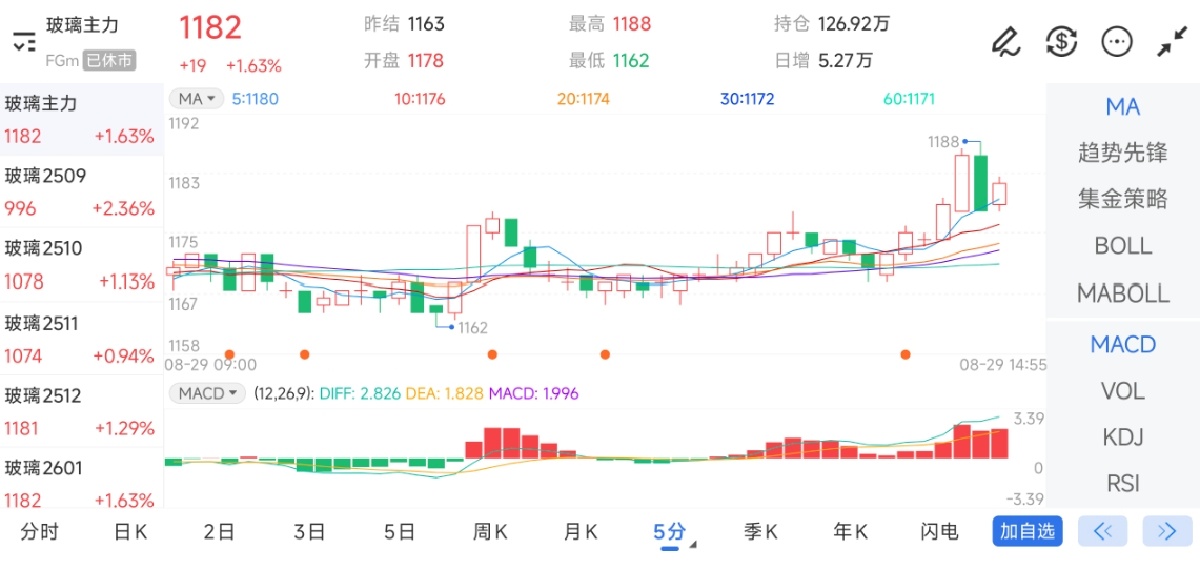Tap the 最高 1188 value in header
The height and width of the screenshot is (567, 1200).
click(x=610, y=24)
